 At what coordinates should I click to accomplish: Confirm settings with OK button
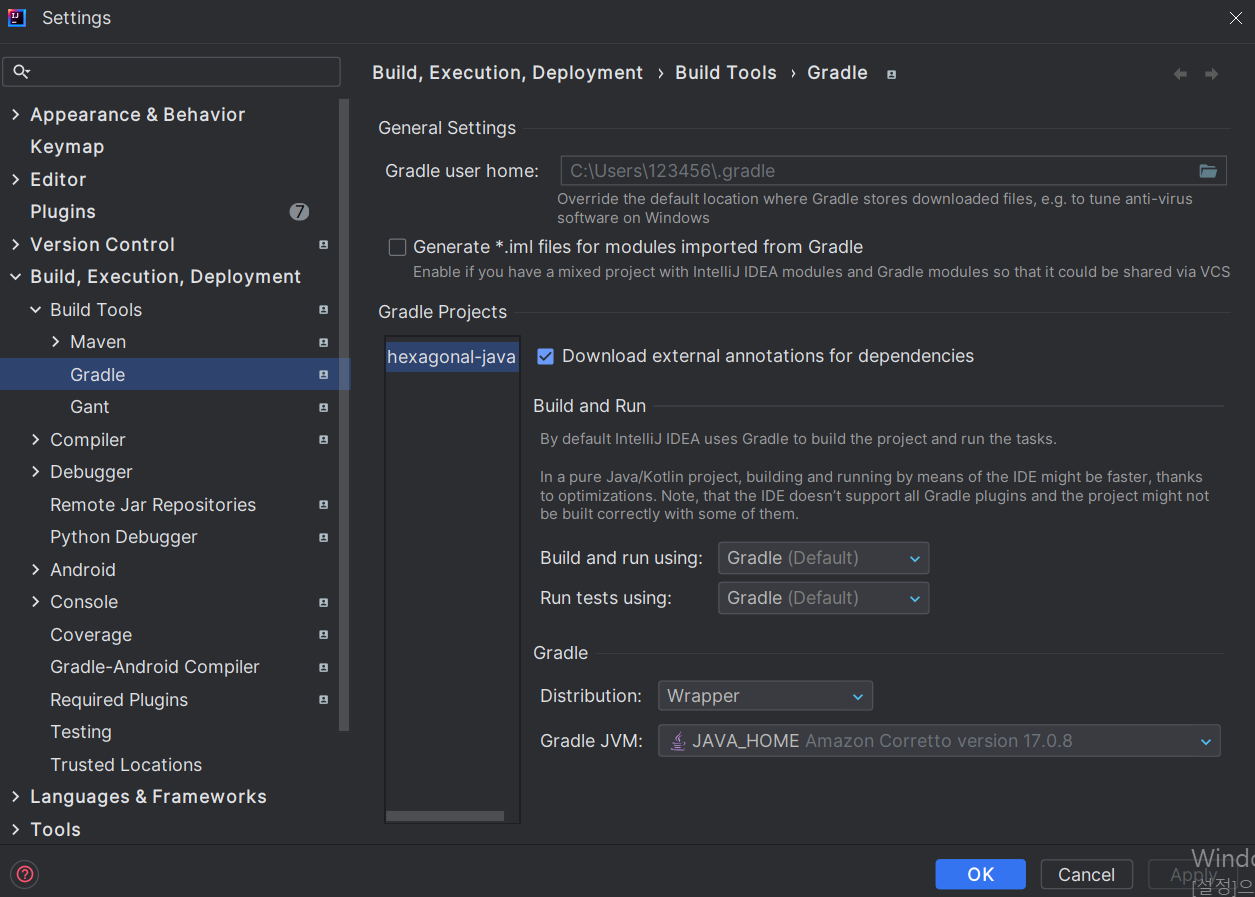(980, 874)
